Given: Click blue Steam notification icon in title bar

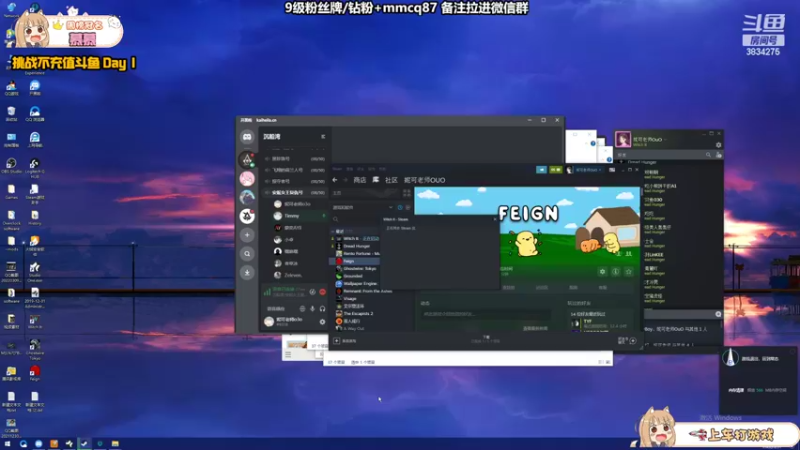Looking at the screenshot, I should (541, 170).
